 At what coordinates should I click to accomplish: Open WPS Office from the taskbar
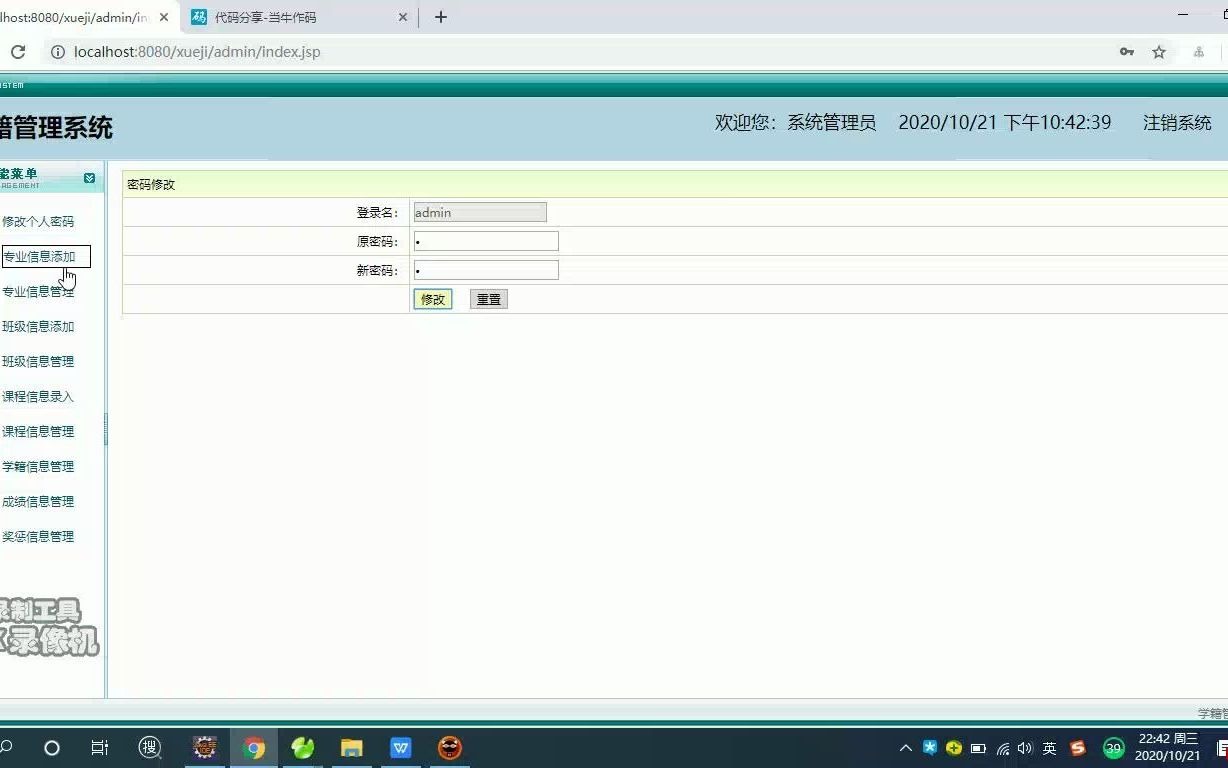pyautogui.click(x=400, y=747)
